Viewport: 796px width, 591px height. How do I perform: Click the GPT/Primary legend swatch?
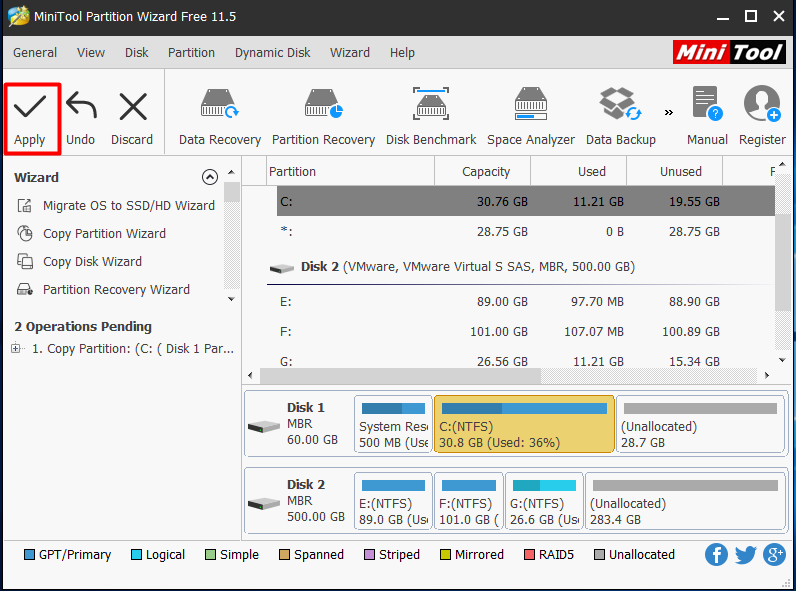pos(29,554)
